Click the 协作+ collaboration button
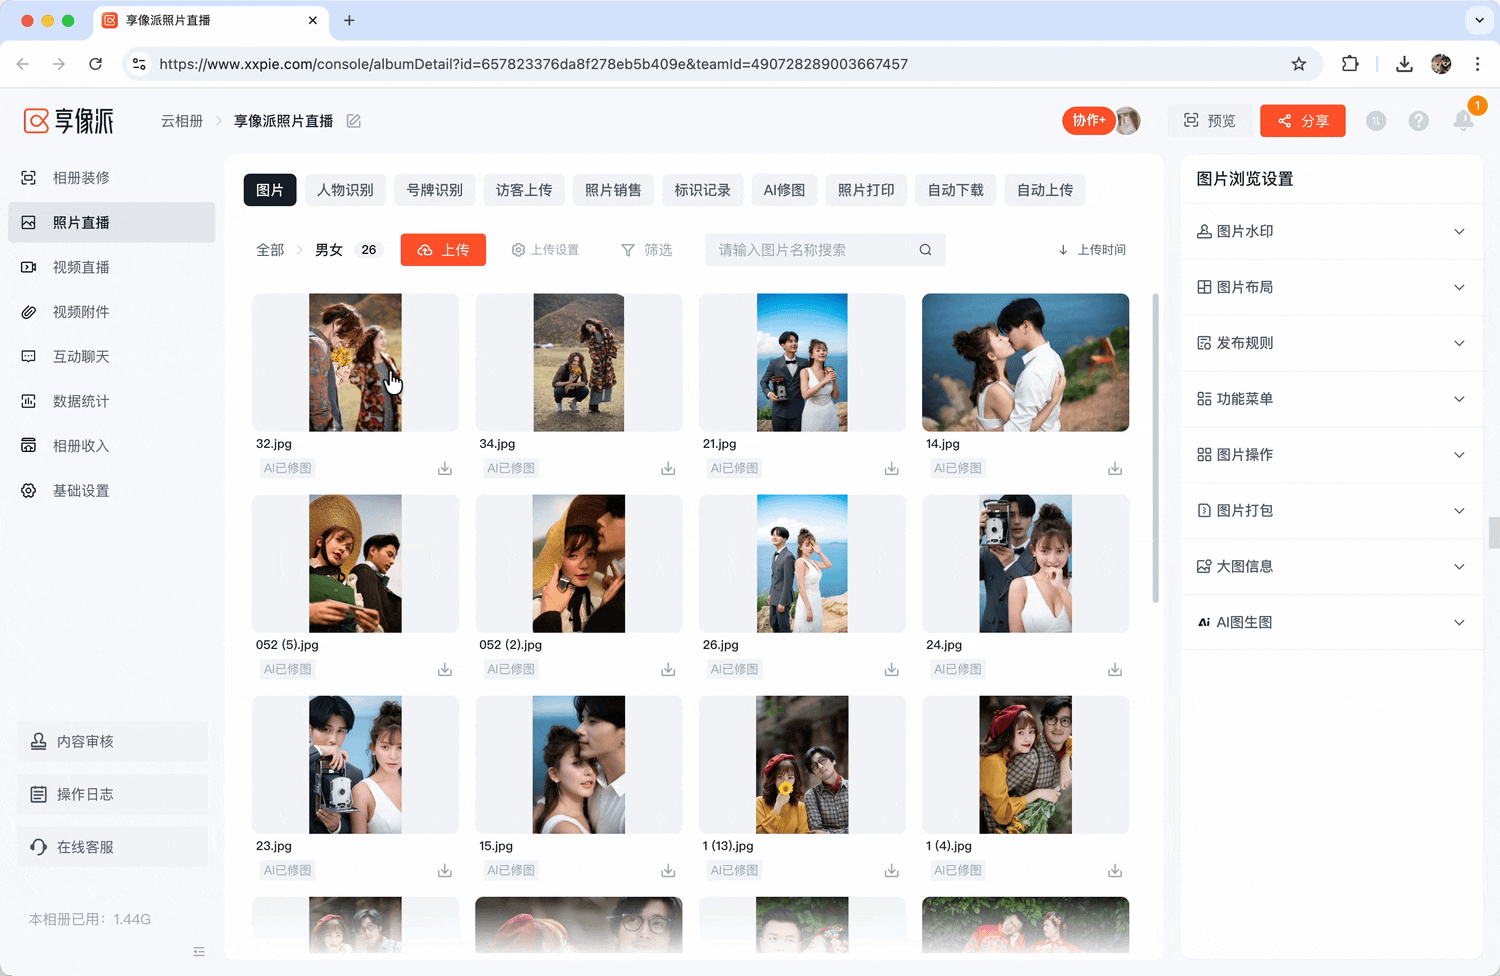The width and height of the screenshot is (1500, 976). click(1089, 121)
